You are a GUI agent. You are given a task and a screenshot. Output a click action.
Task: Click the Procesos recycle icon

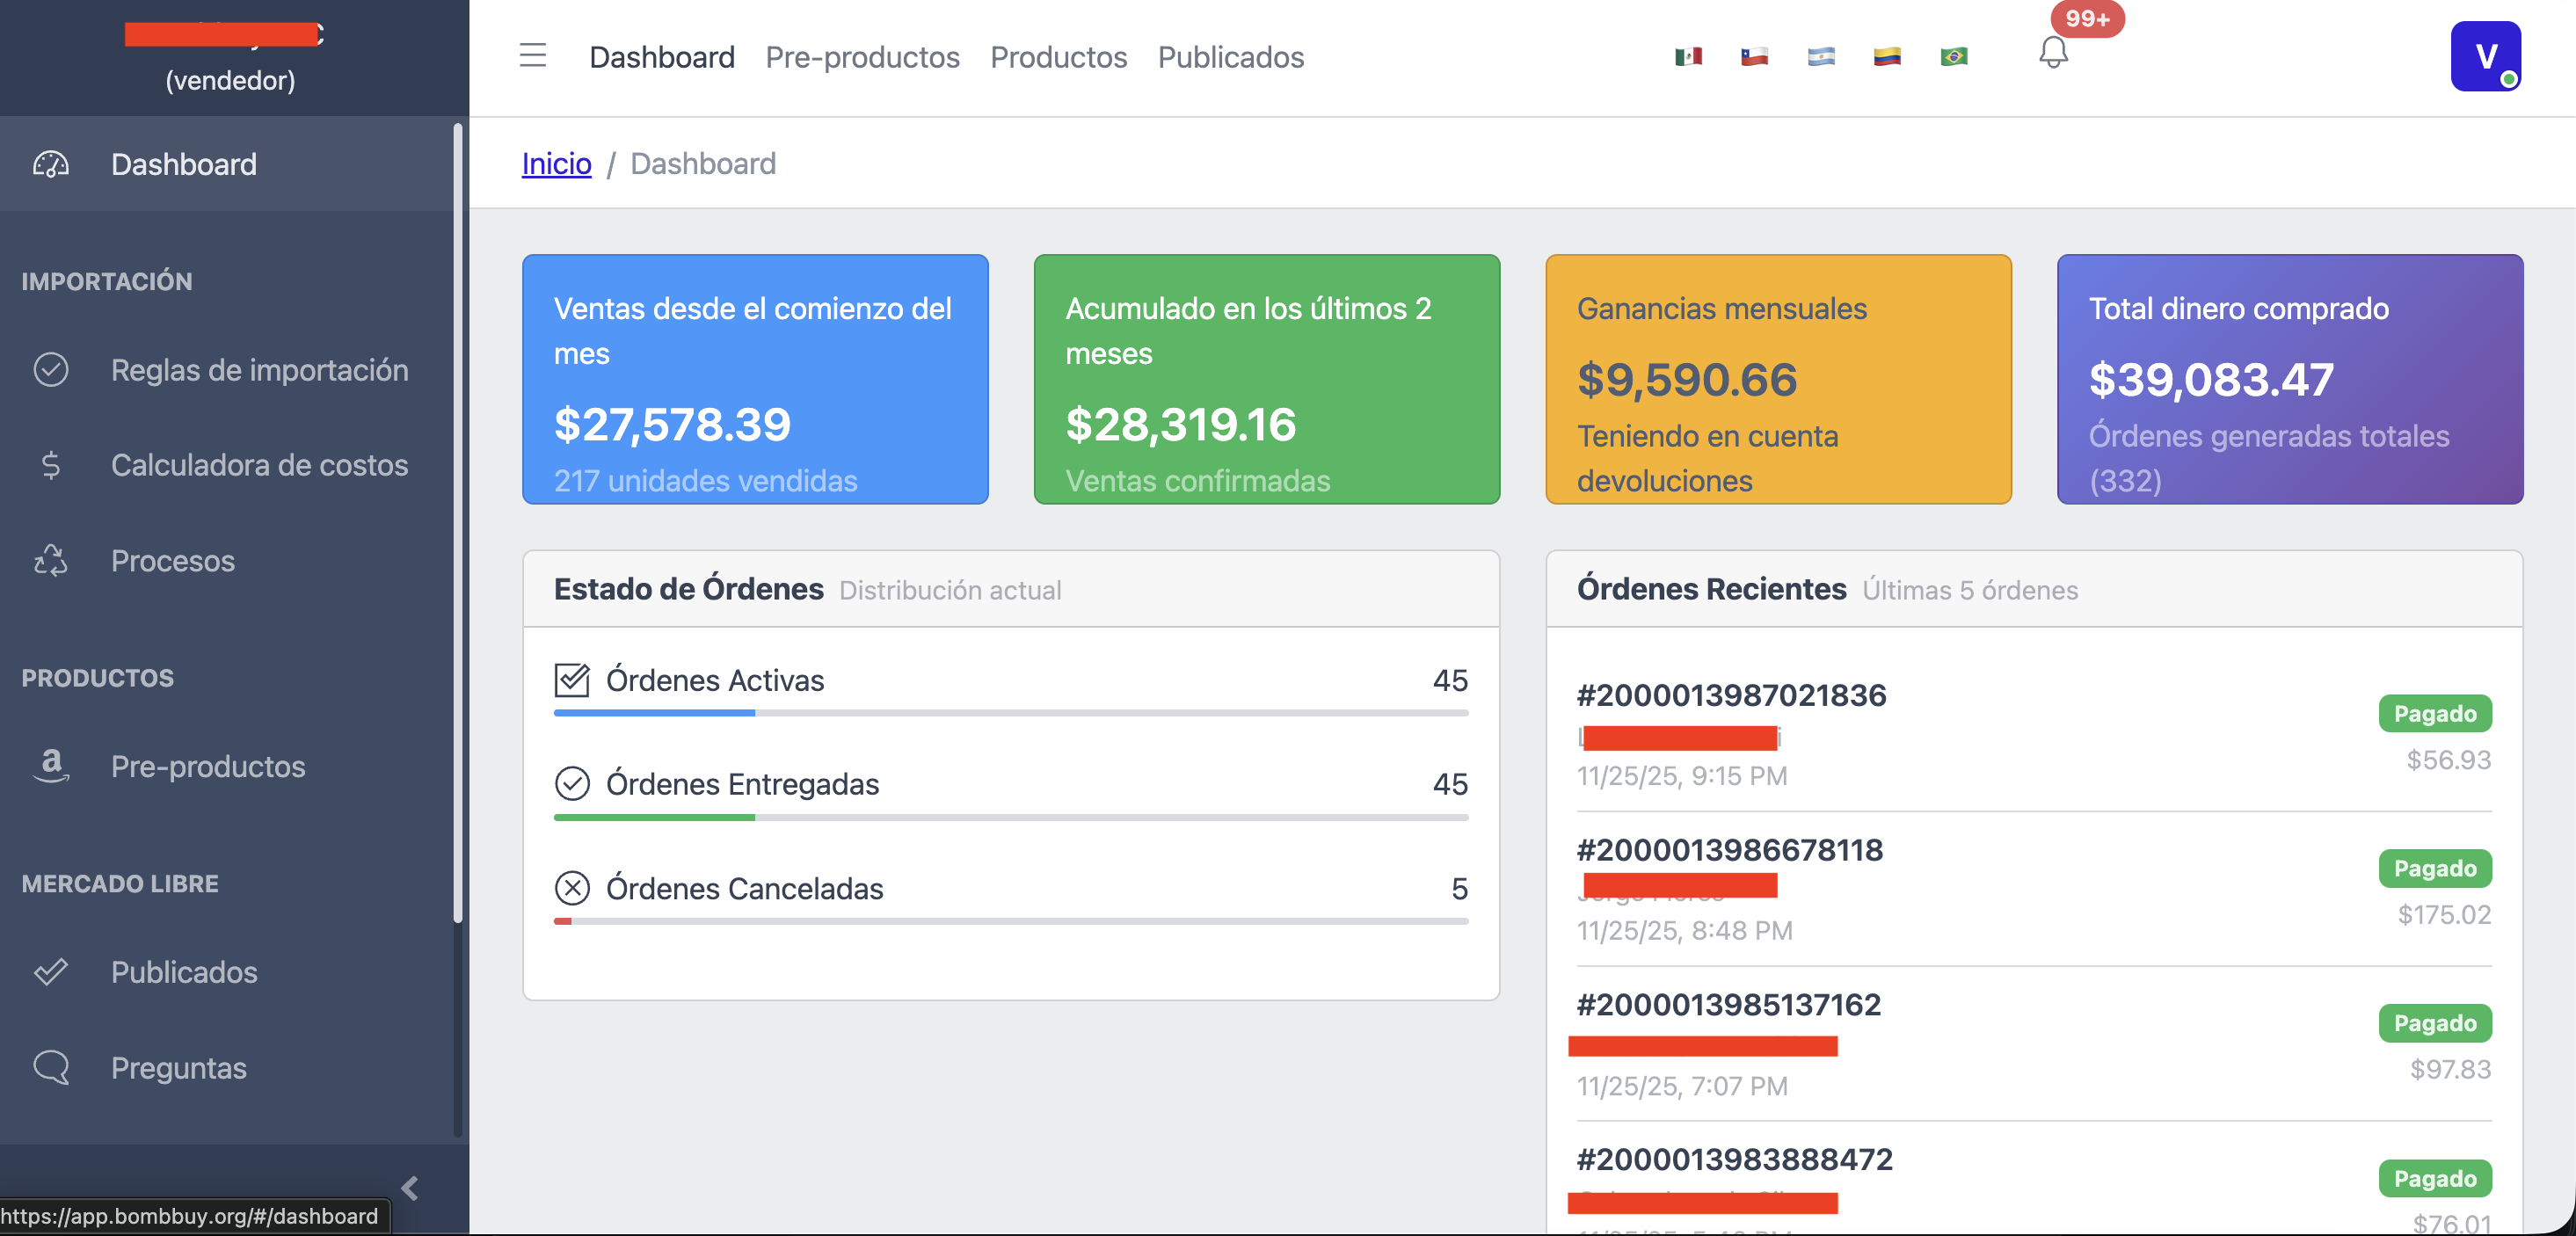(49, 561)
